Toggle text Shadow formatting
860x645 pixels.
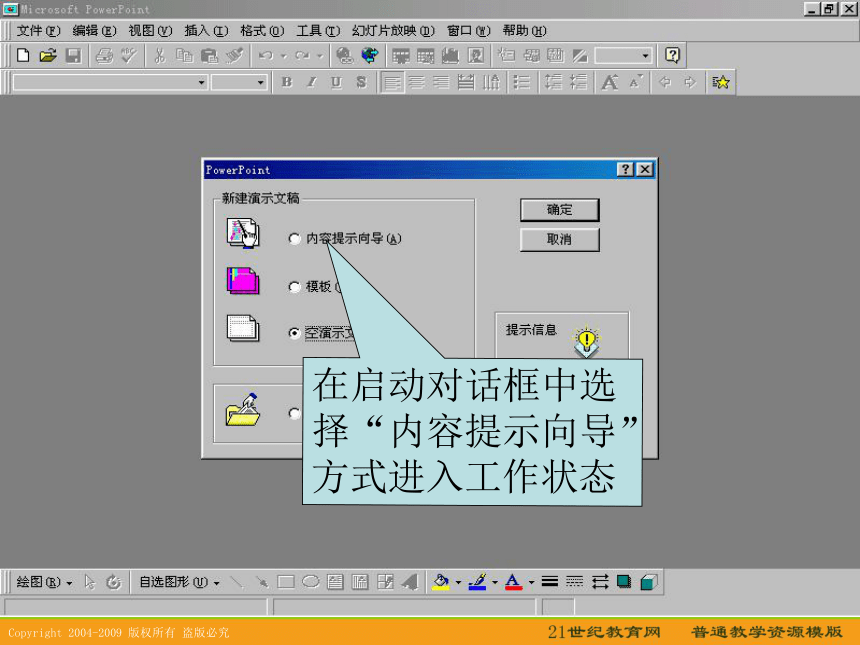[x=361, y=82]
